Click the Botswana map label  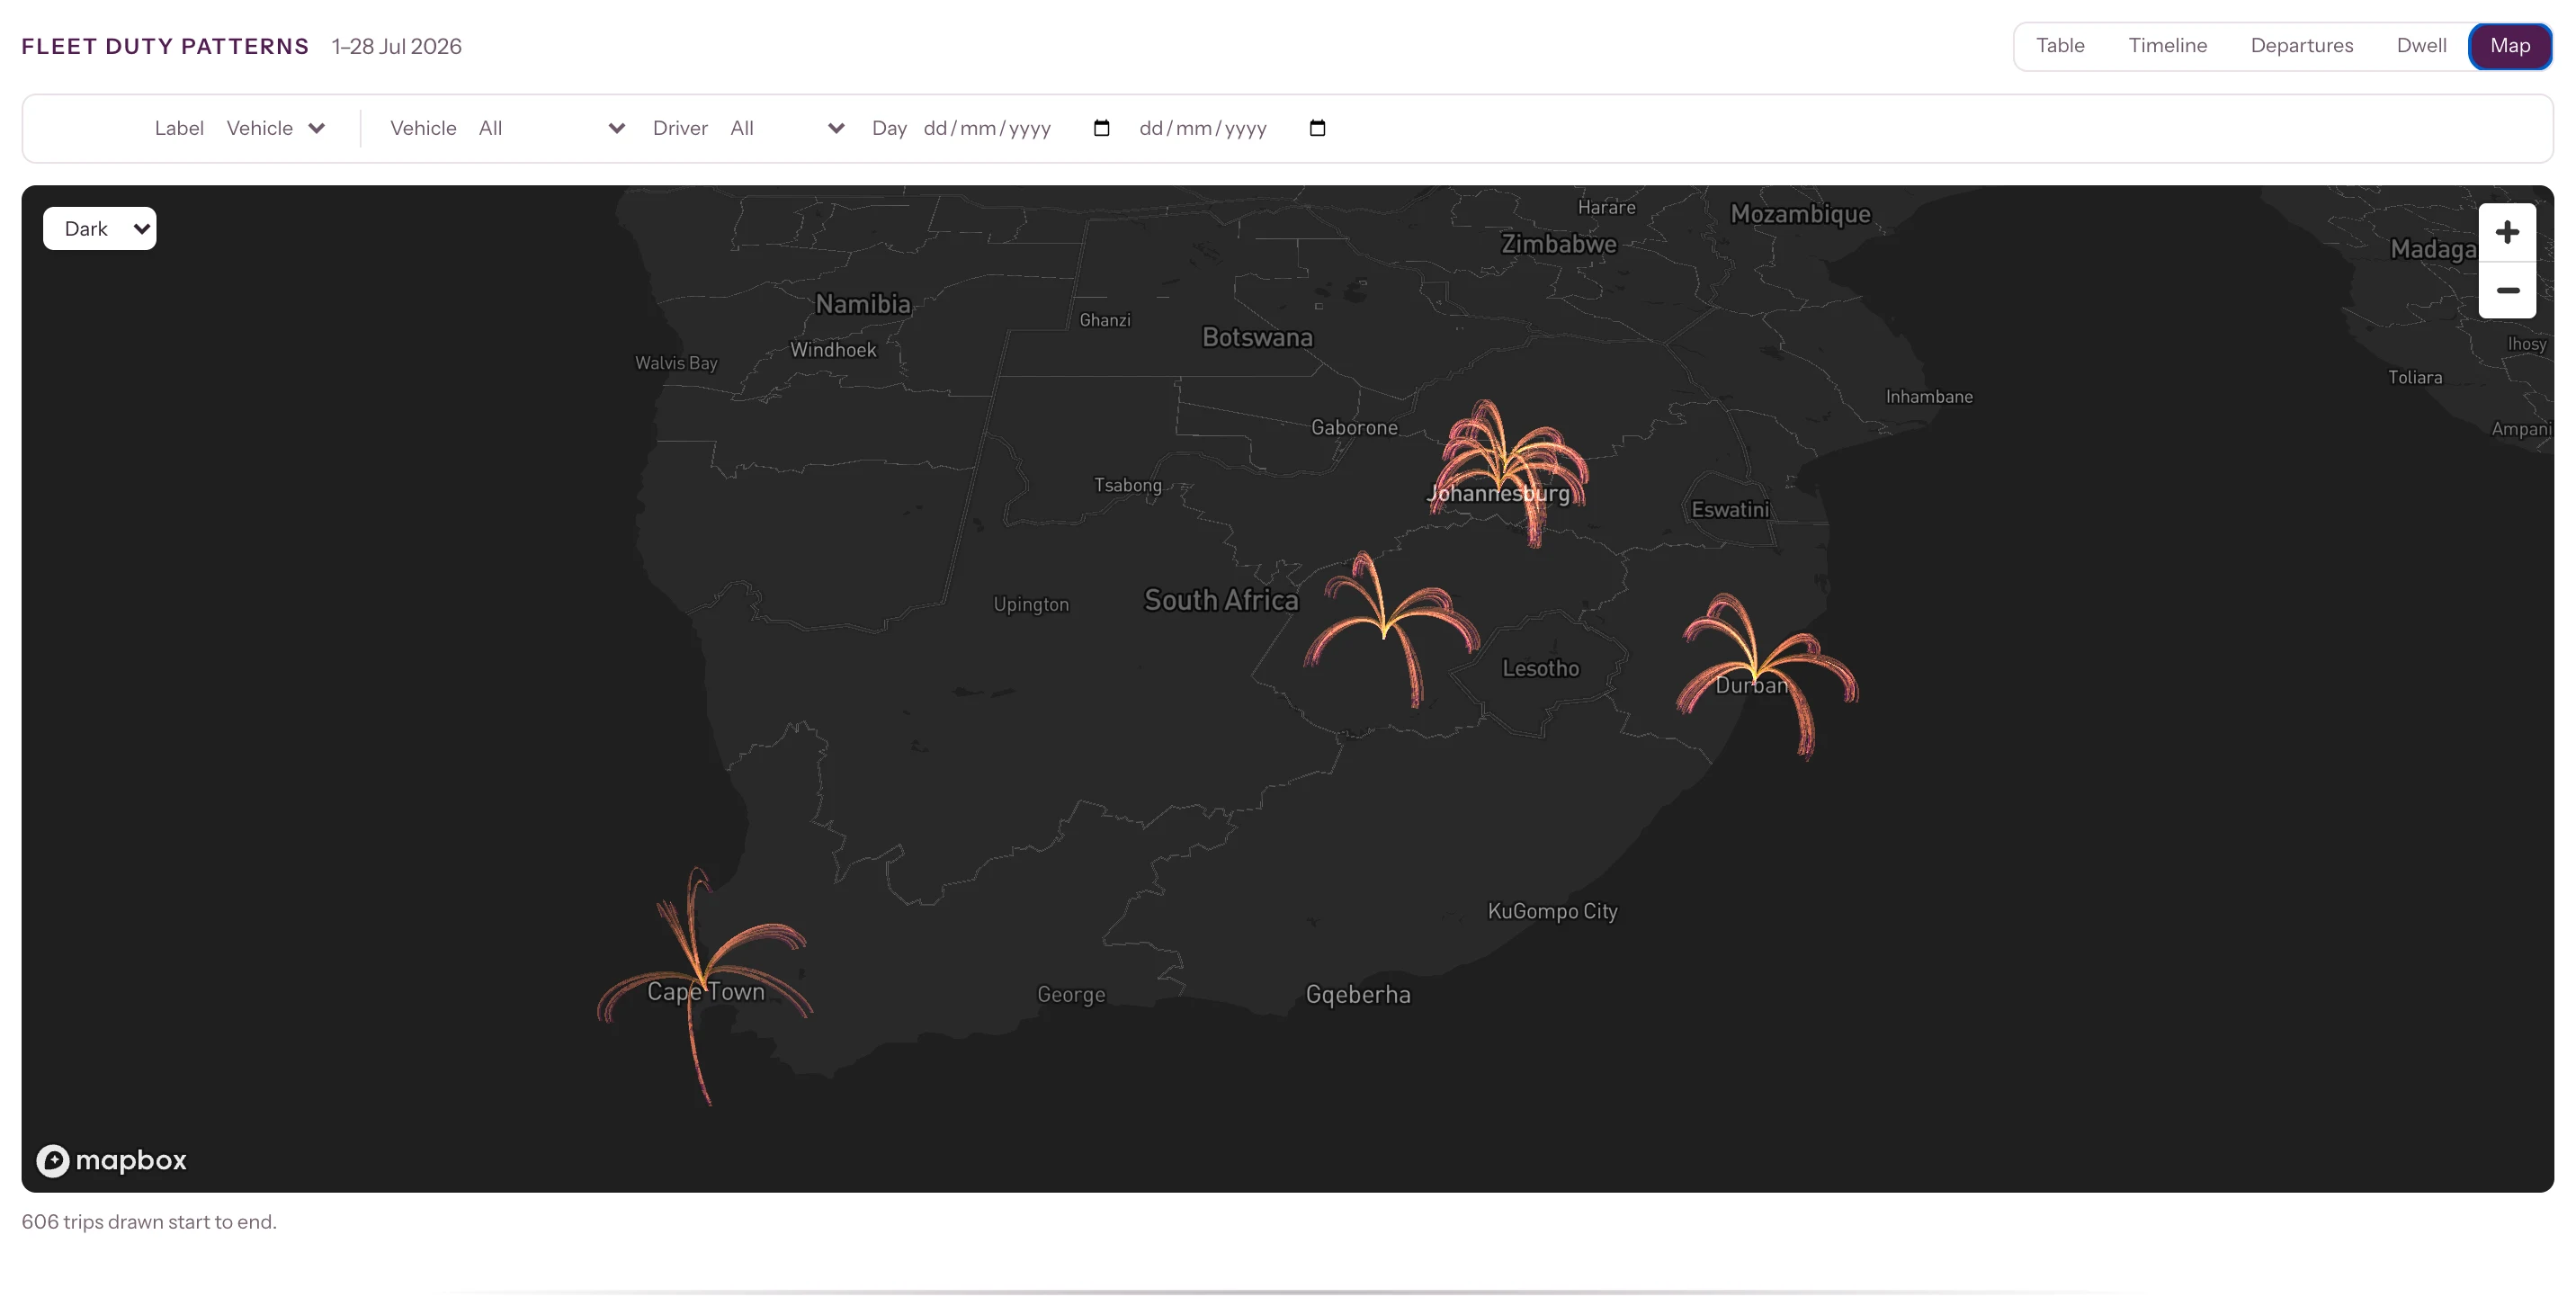click(x=1257, y=337)
